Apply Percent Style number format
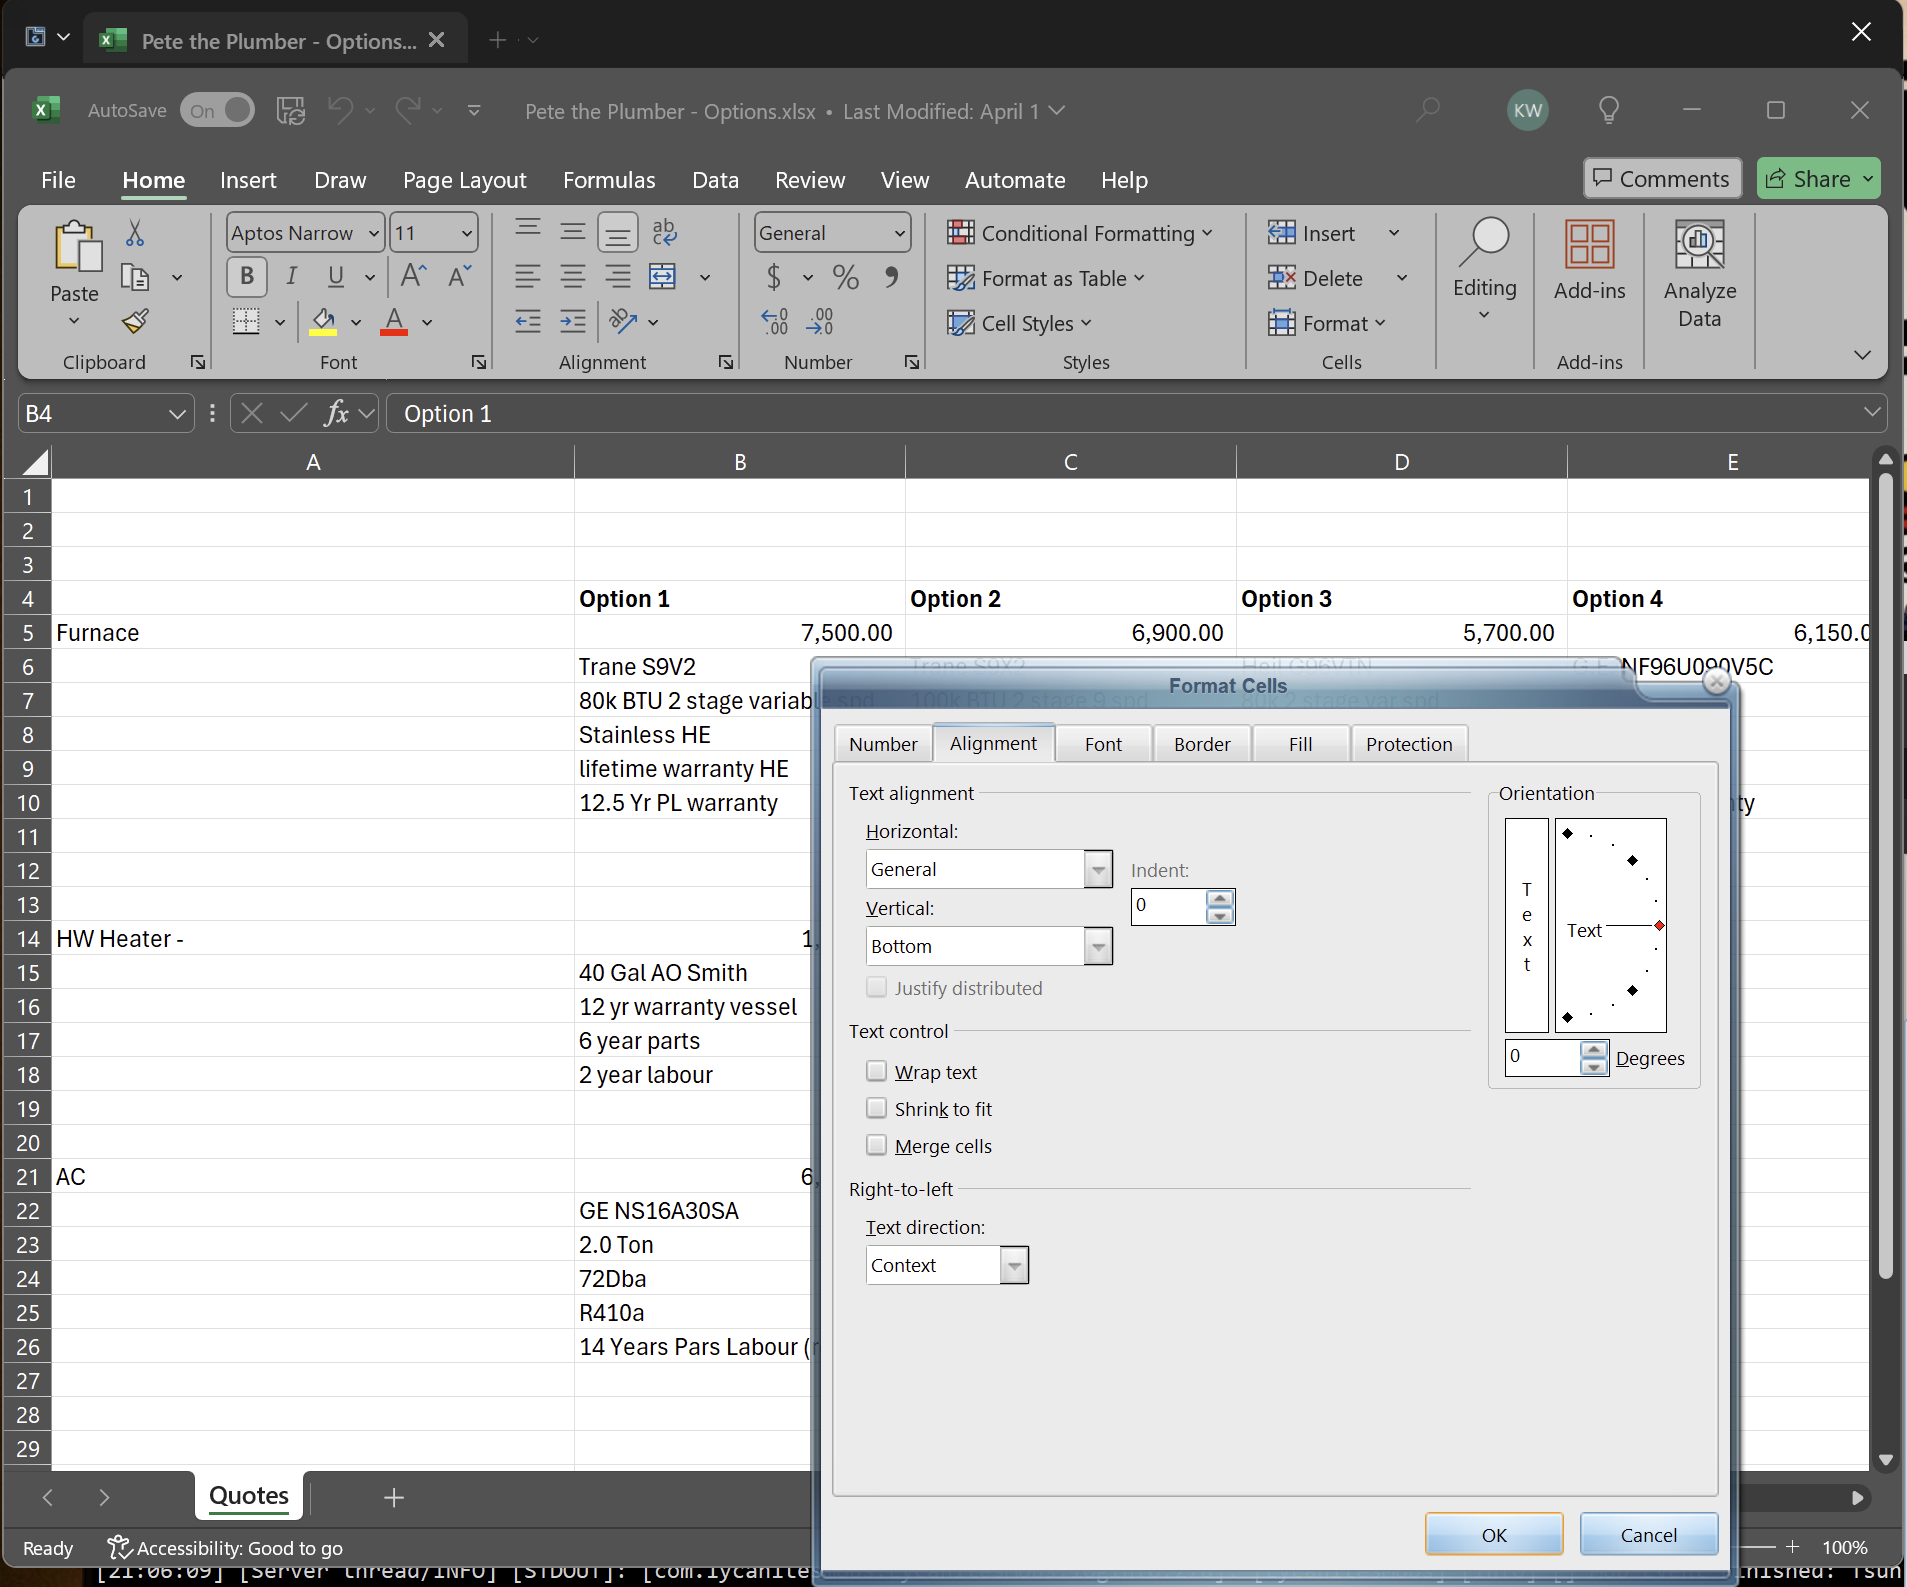This screenshot has height=1587, width=1907. 845,277
